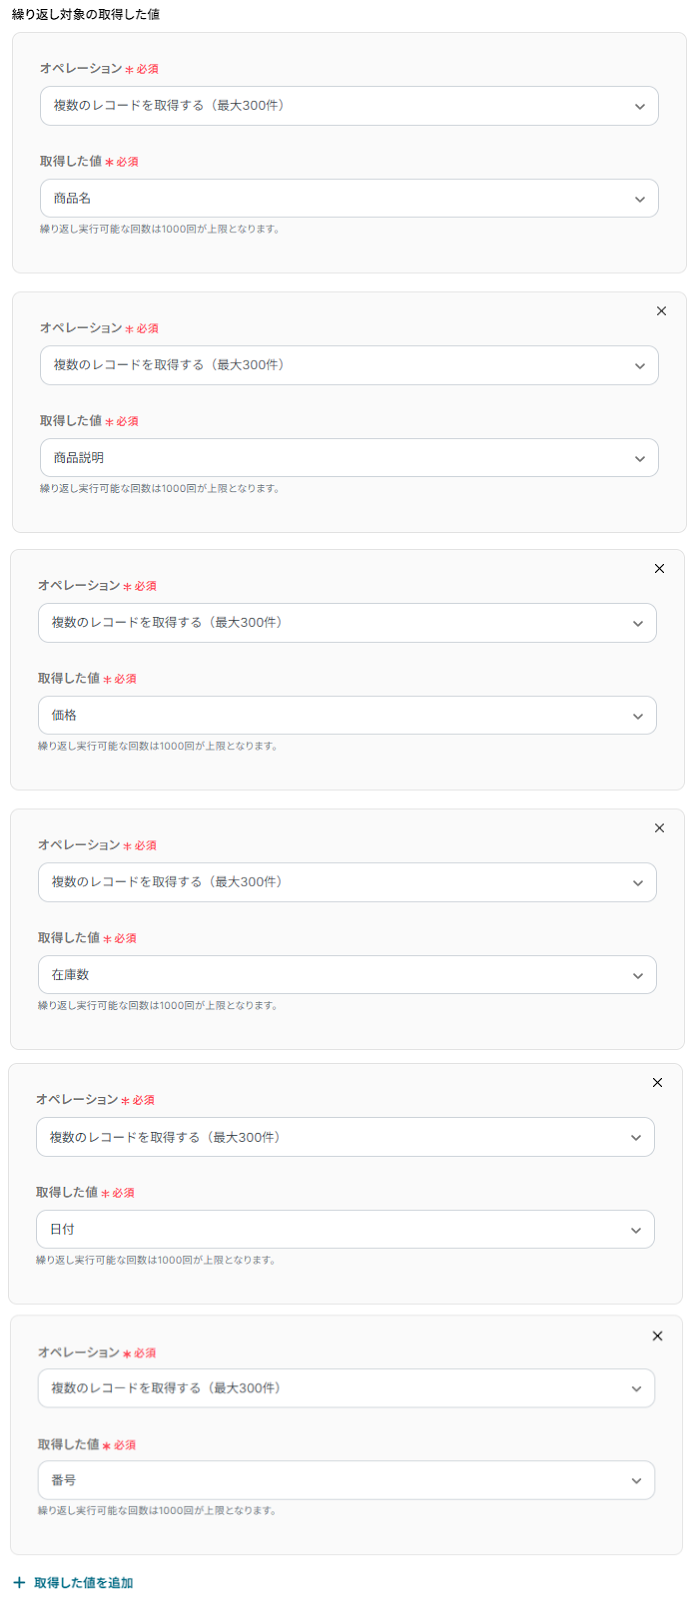This screenshot has height=1600, width=695.
Task: Click the plus icon beside 取得した値を追加
Action: point(19,1582)
